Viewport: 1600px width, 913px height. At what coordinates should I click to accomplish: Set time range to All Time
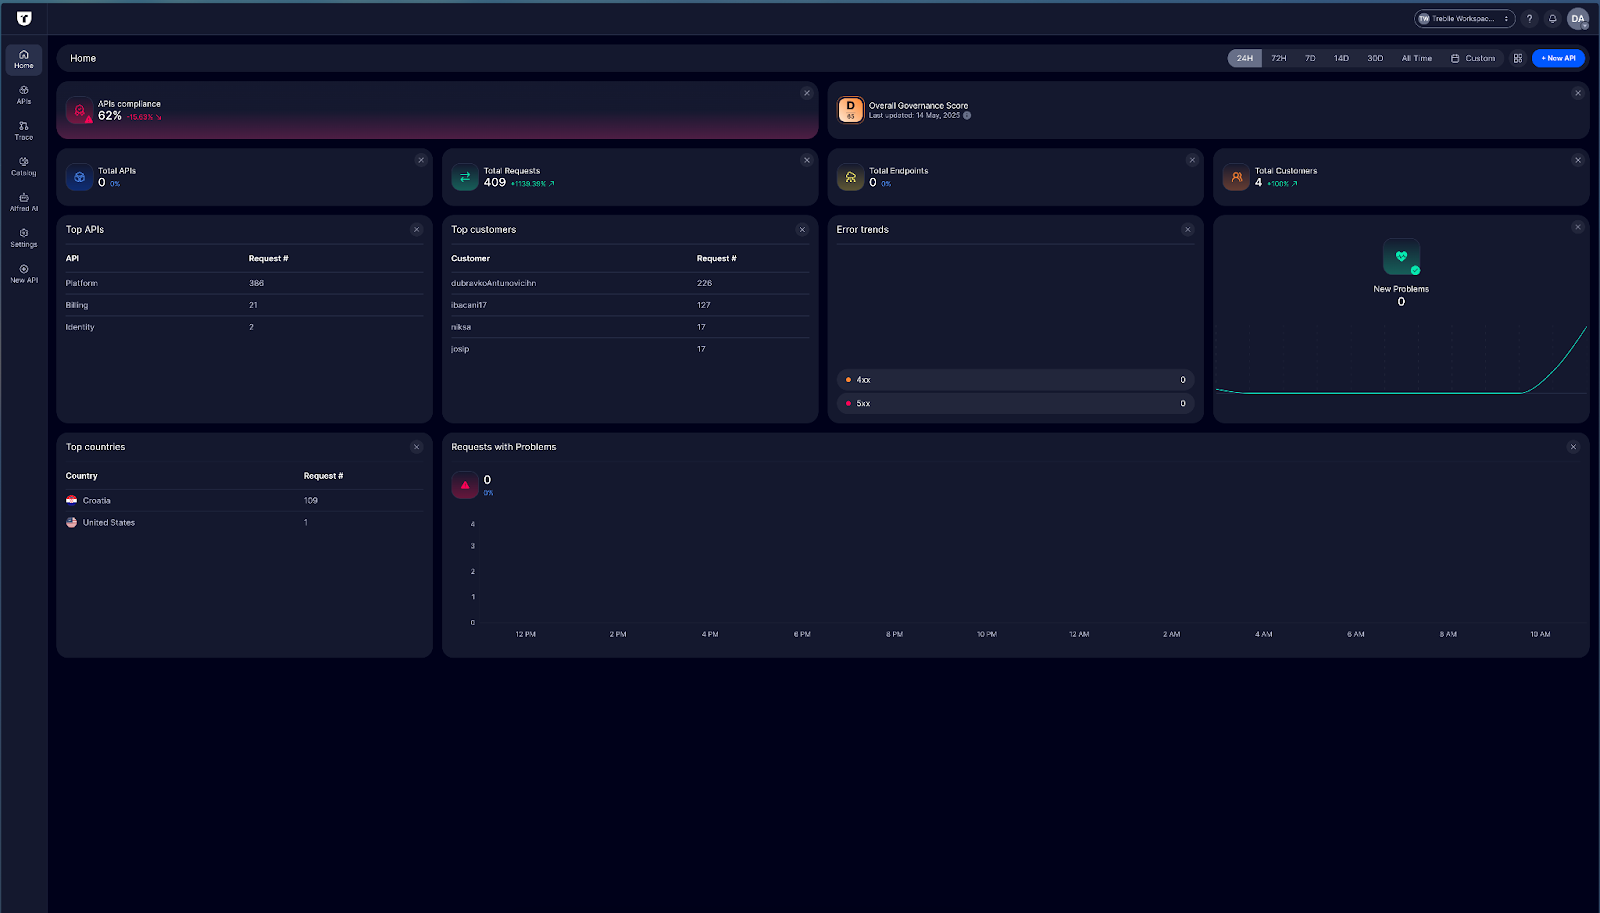[1416, 58]
